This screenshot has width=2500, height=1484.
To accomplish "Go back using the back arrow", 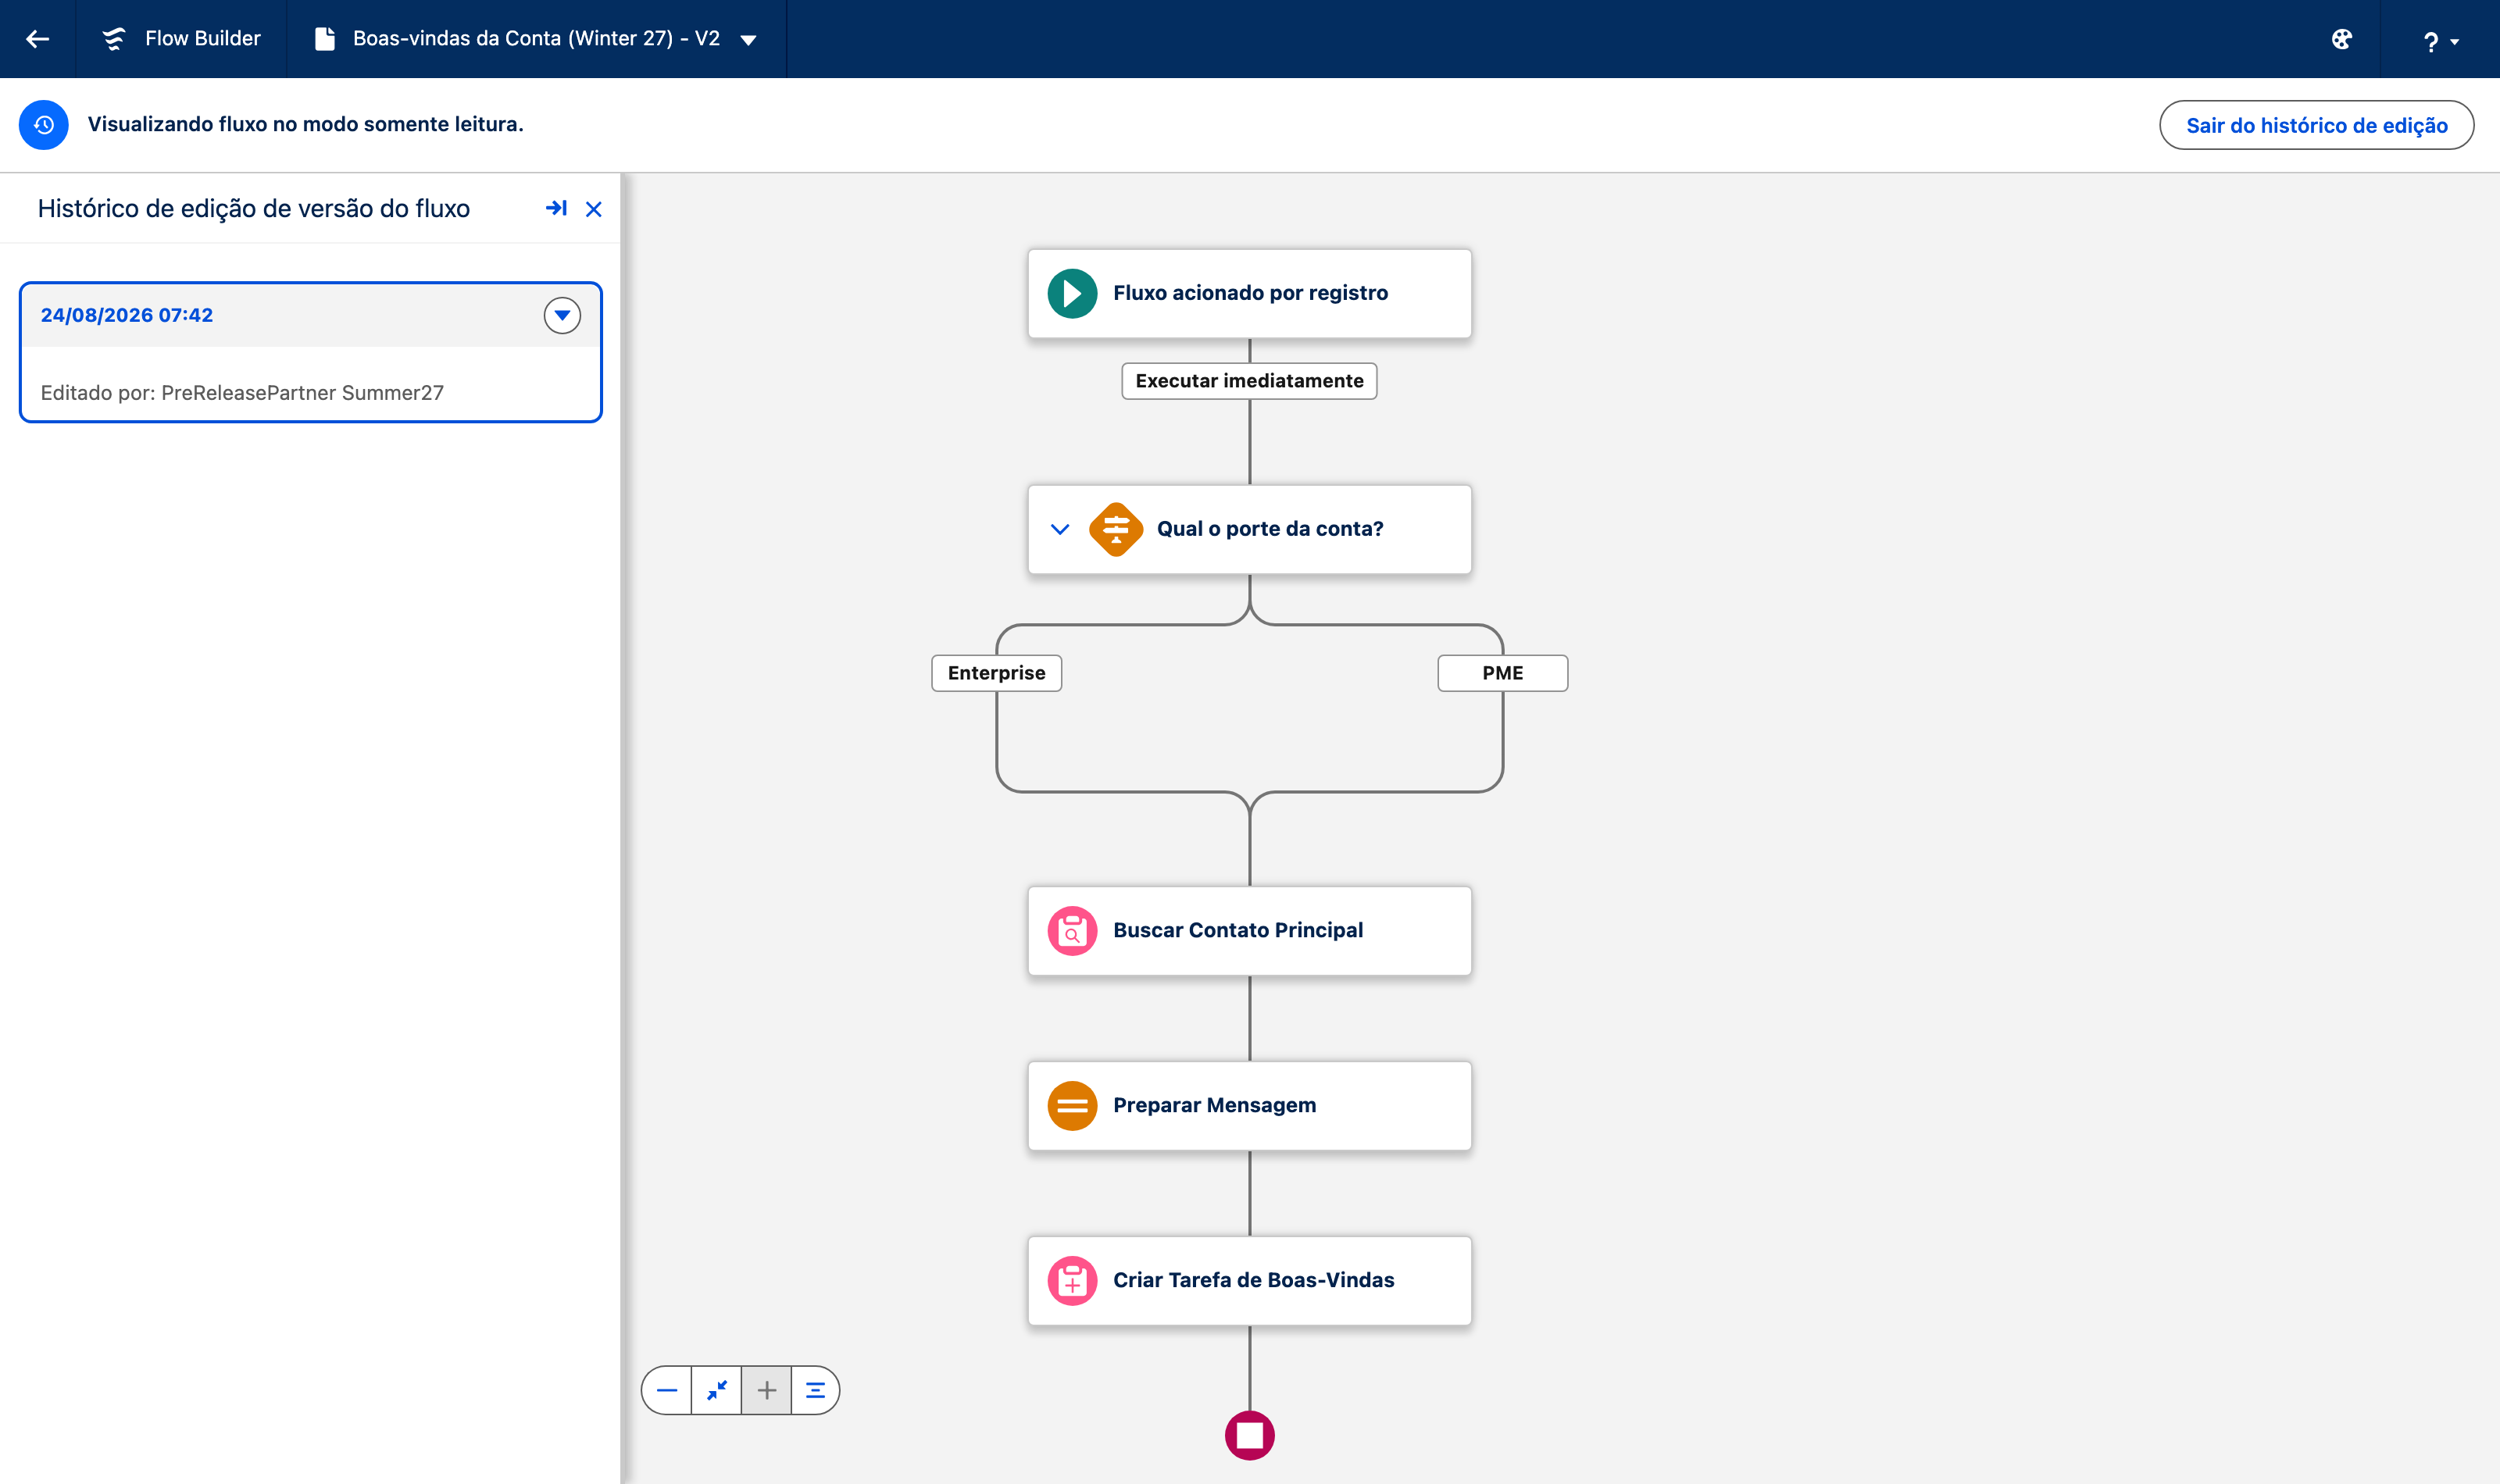I will click(38, 39).
